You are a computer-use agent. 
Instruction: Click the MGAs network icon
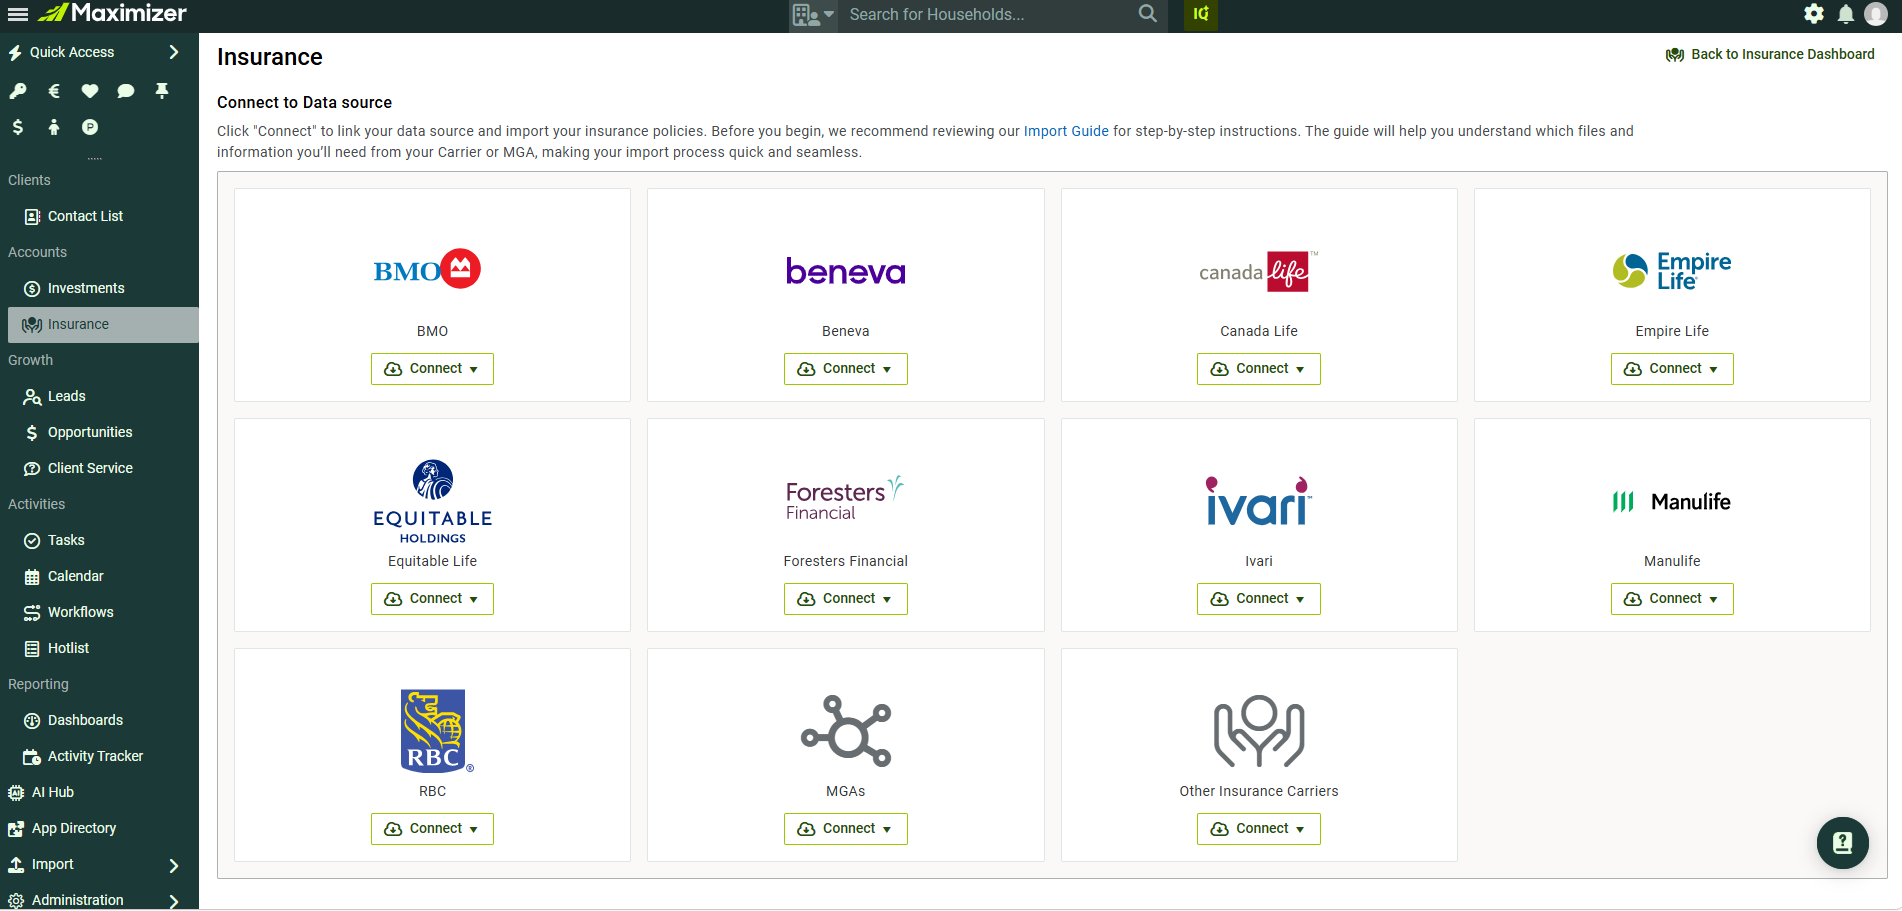click(x=846, y=731)
